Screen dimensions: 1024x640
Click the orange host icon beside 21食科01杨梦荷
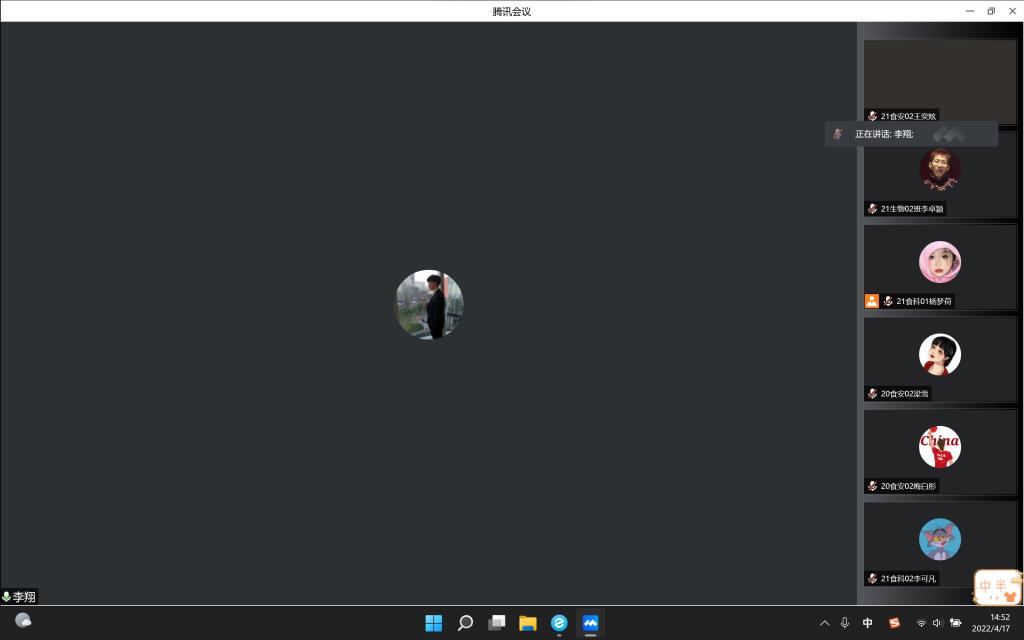point(871,301)
